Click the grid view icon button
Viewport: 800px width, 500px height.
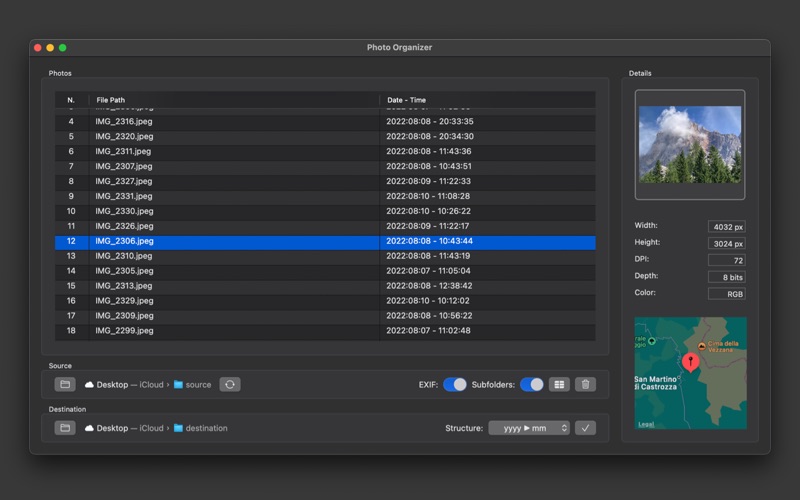[x=560, y=384]
